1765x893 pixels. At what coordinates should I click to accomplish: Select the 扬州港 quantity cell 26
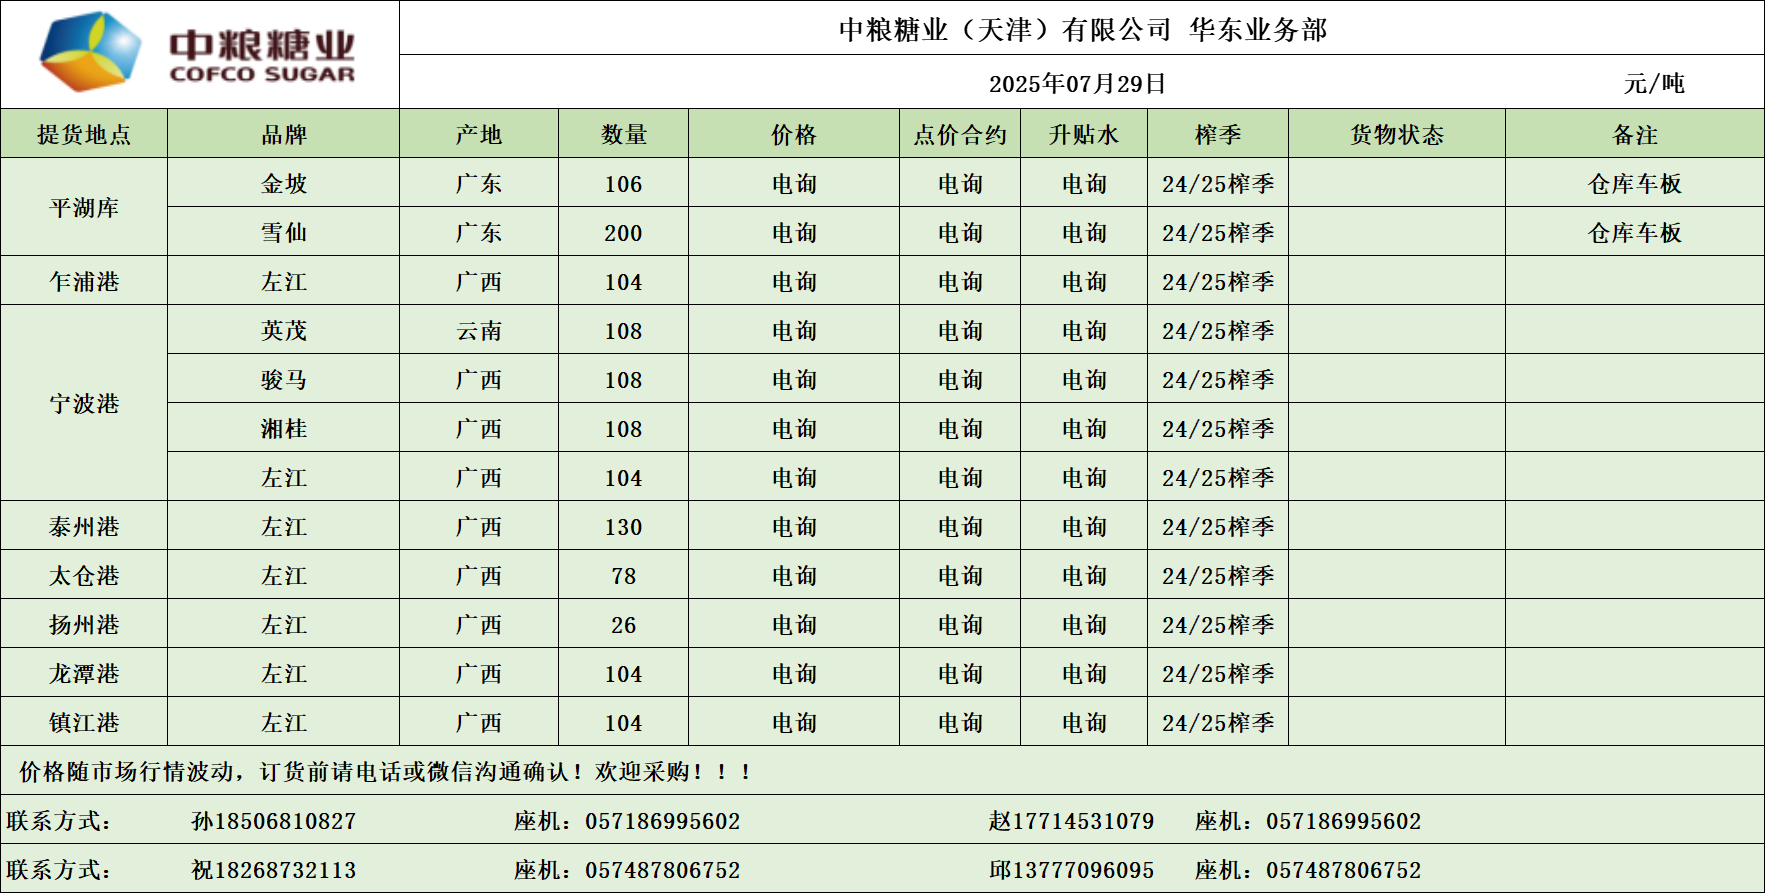[x=623, y=624]
